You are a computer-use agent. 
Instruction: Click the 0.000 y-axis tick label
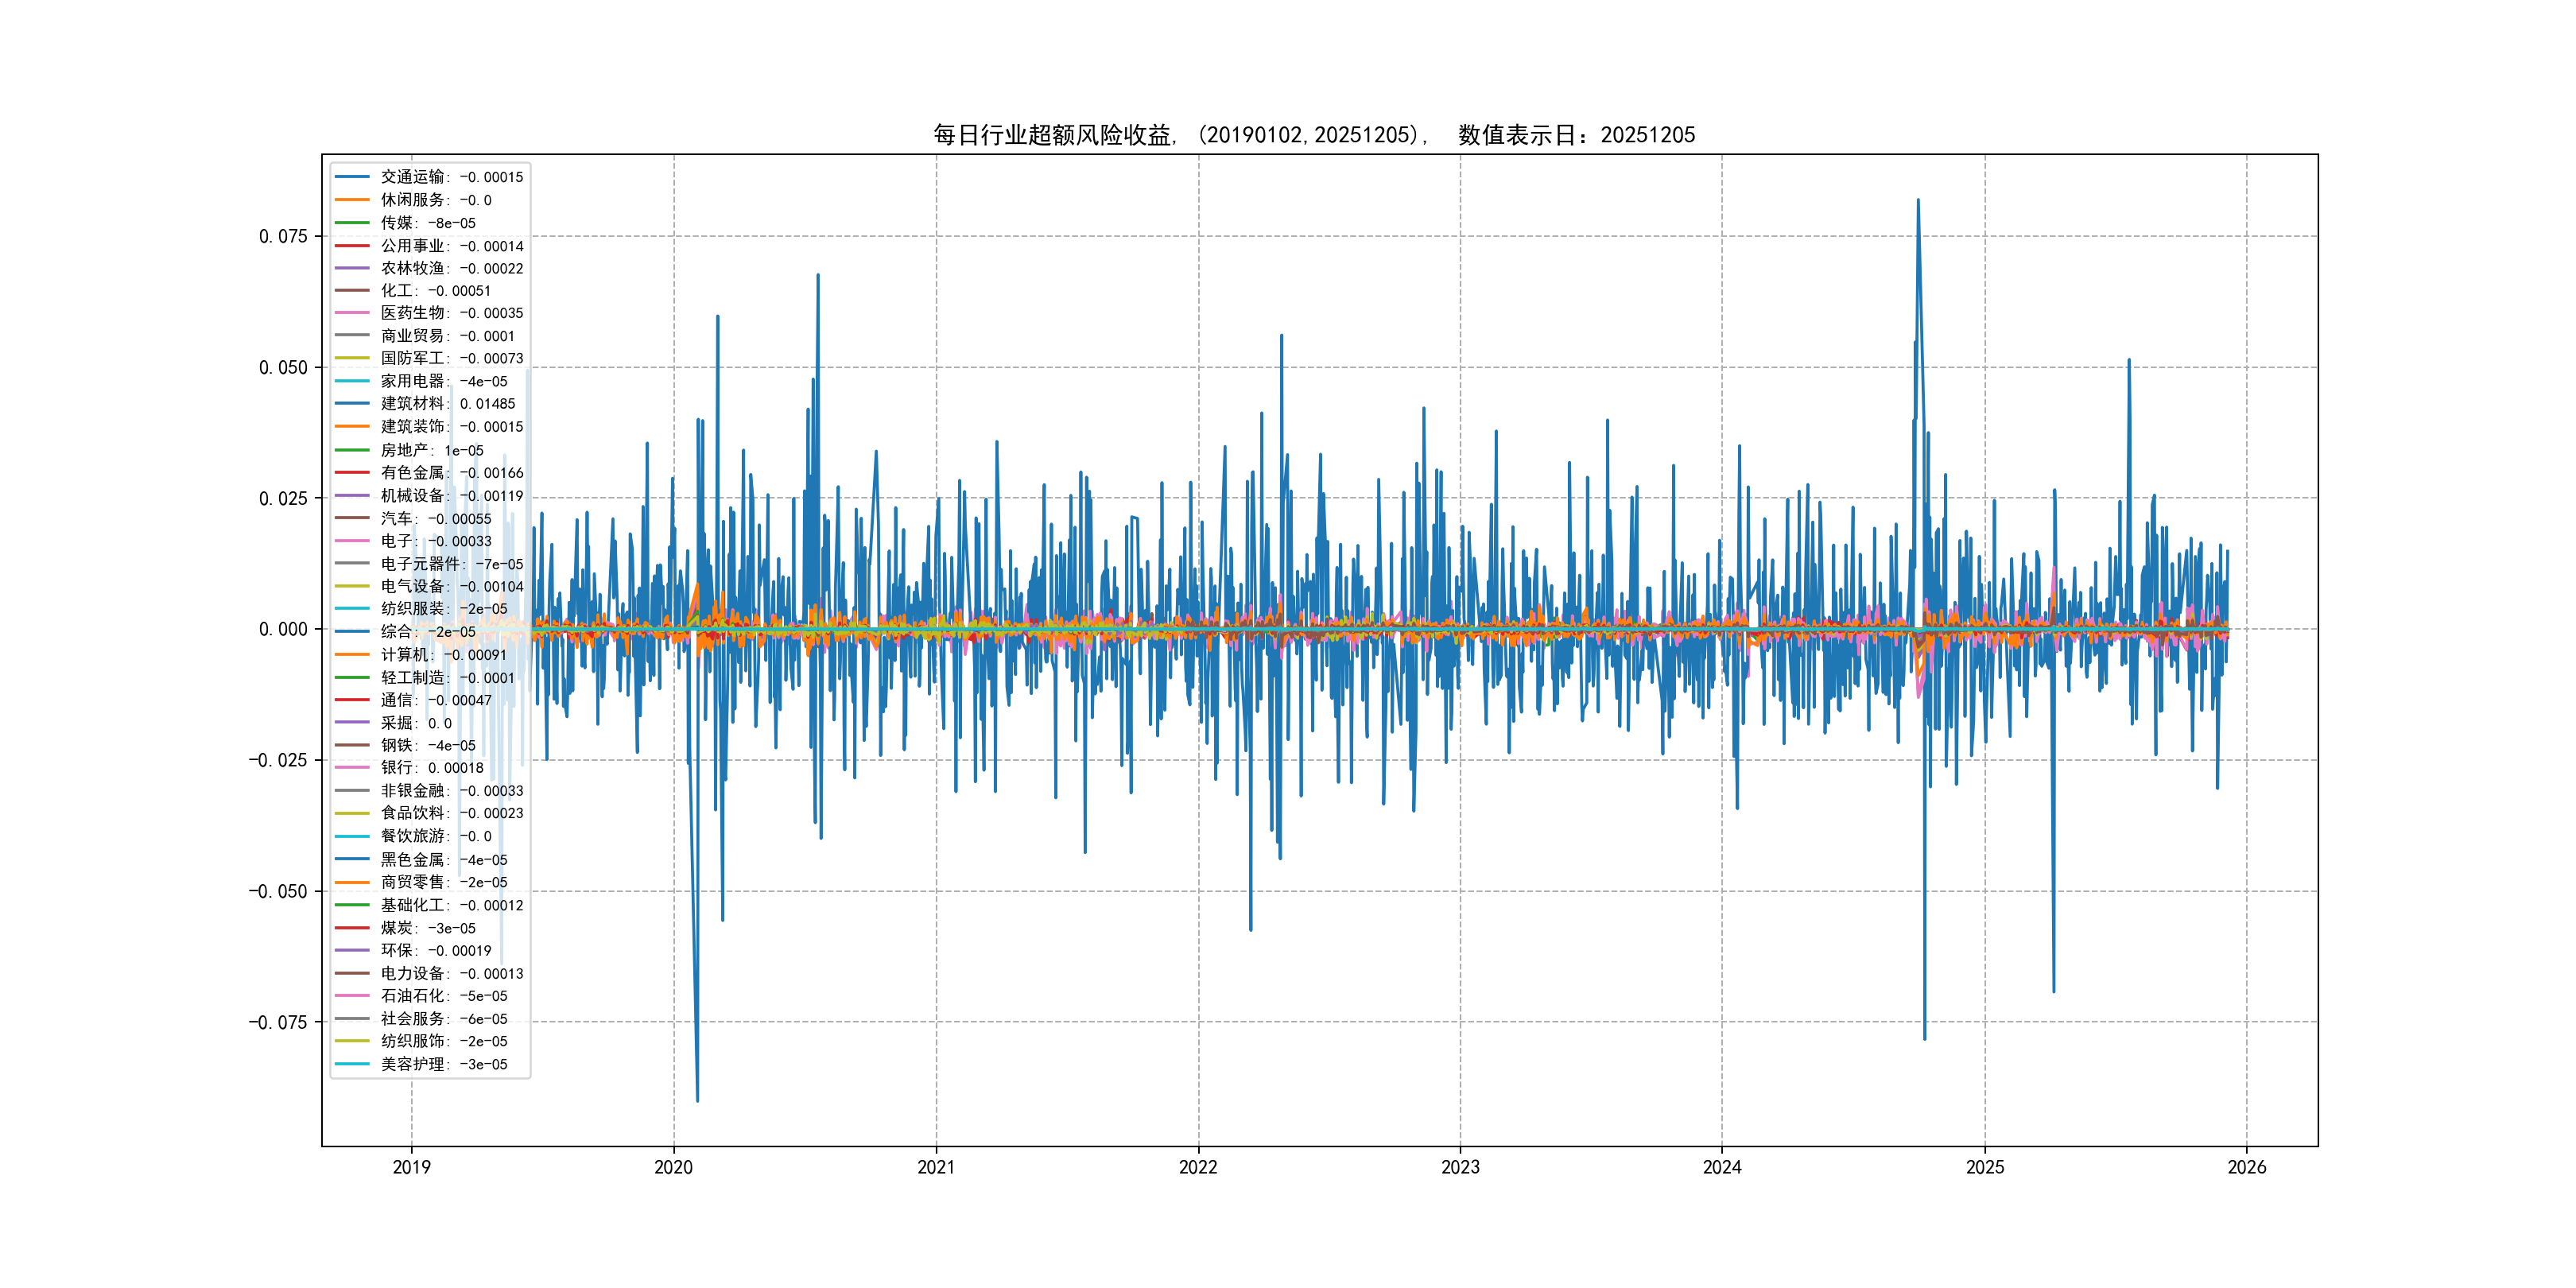pos(283,630)
